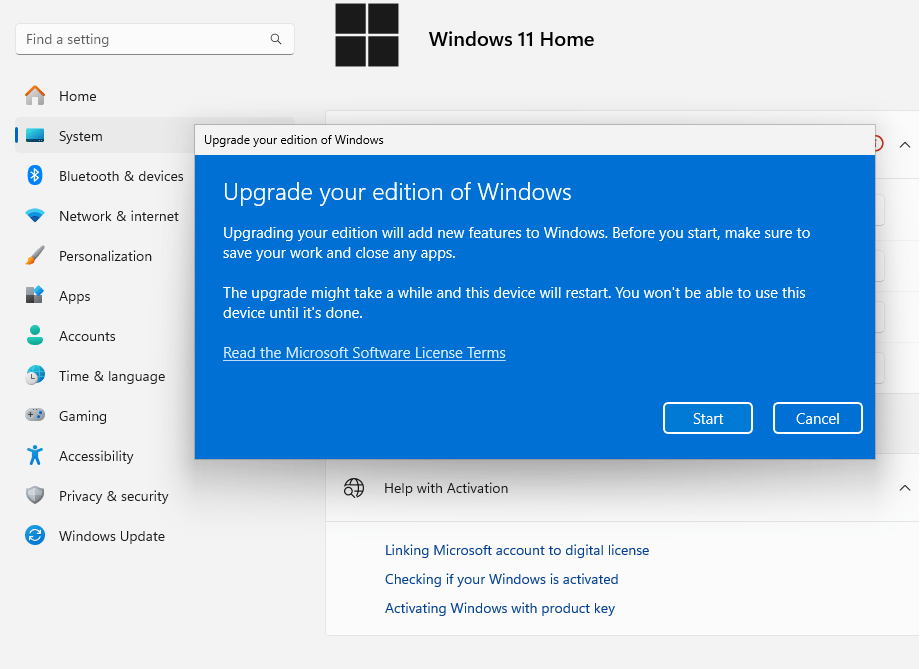Click the Accessibility figure icon
This screenshot has width=920, height=669.
click(35, 455)
